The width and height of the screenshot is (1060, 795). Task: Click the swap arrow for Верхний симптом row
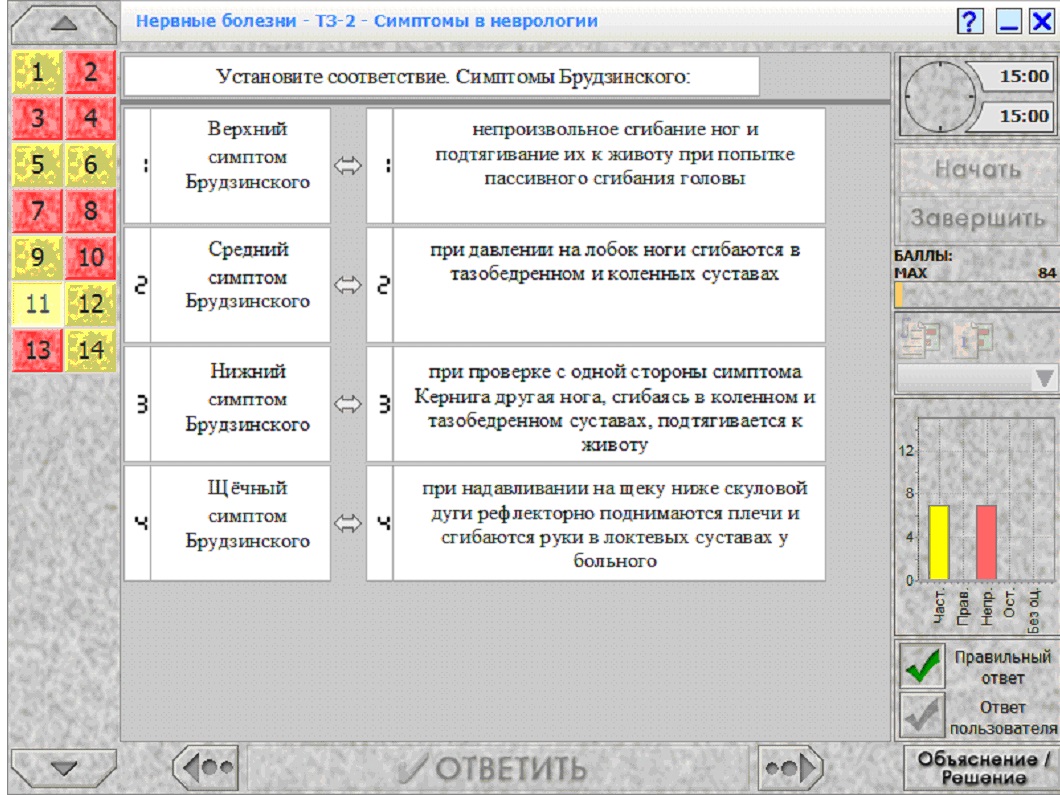point(347,166)
